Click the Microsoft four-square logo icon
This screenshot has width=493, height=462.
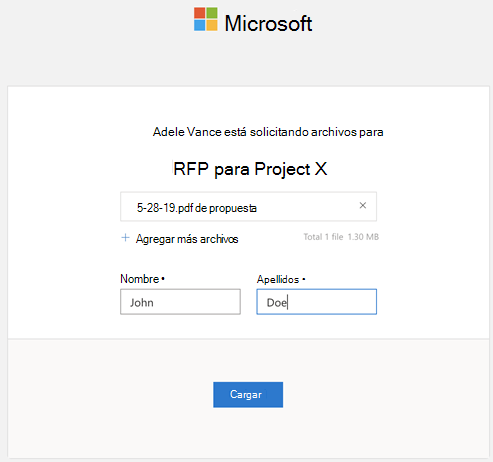point(206,19)
